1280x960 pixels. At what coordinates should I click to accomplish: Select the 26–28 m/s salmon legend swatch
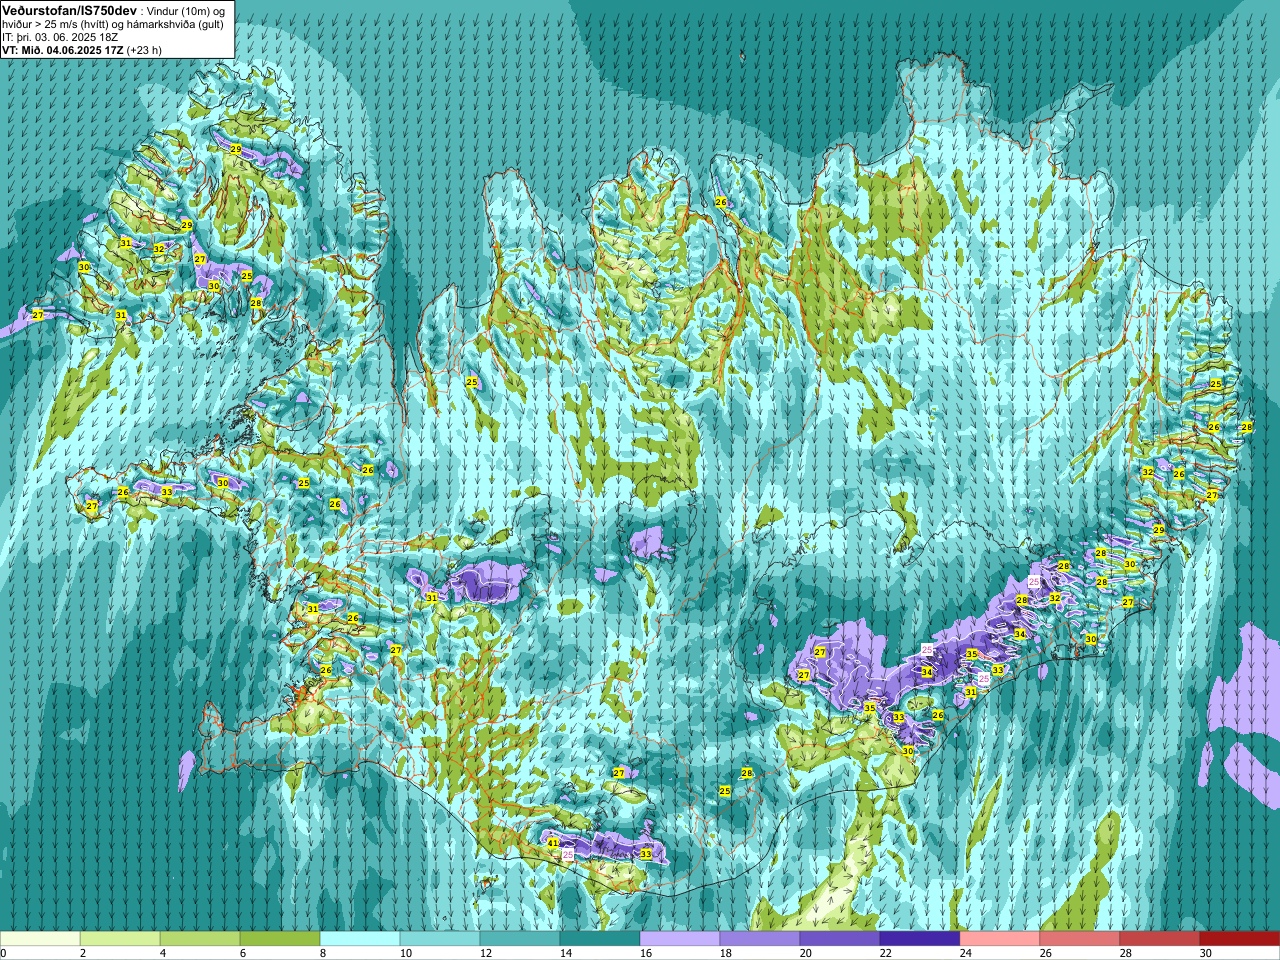click(1080, 939)
